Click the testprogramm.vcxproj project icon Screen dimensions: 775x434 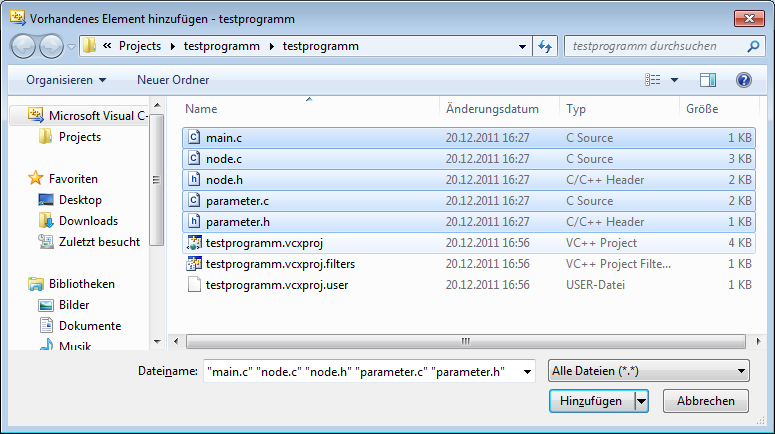(194, 243)
